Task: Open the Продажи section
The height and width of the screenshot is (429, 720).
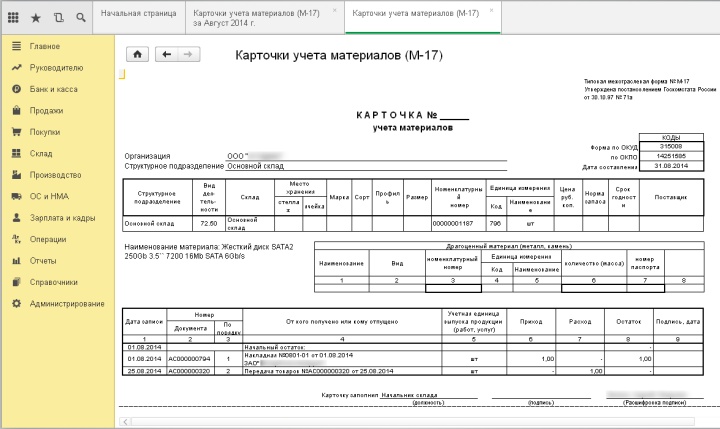Action: [46, 111]
